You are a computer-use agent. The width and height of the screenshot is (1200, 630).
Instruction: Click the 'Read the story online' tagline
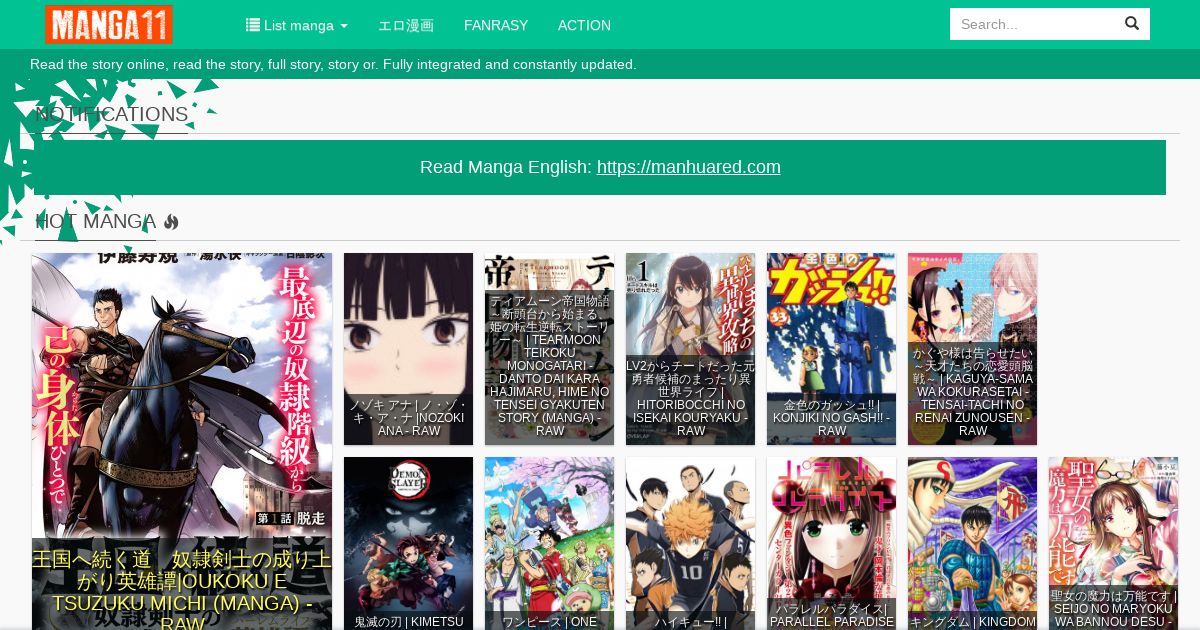click(333, 64)
